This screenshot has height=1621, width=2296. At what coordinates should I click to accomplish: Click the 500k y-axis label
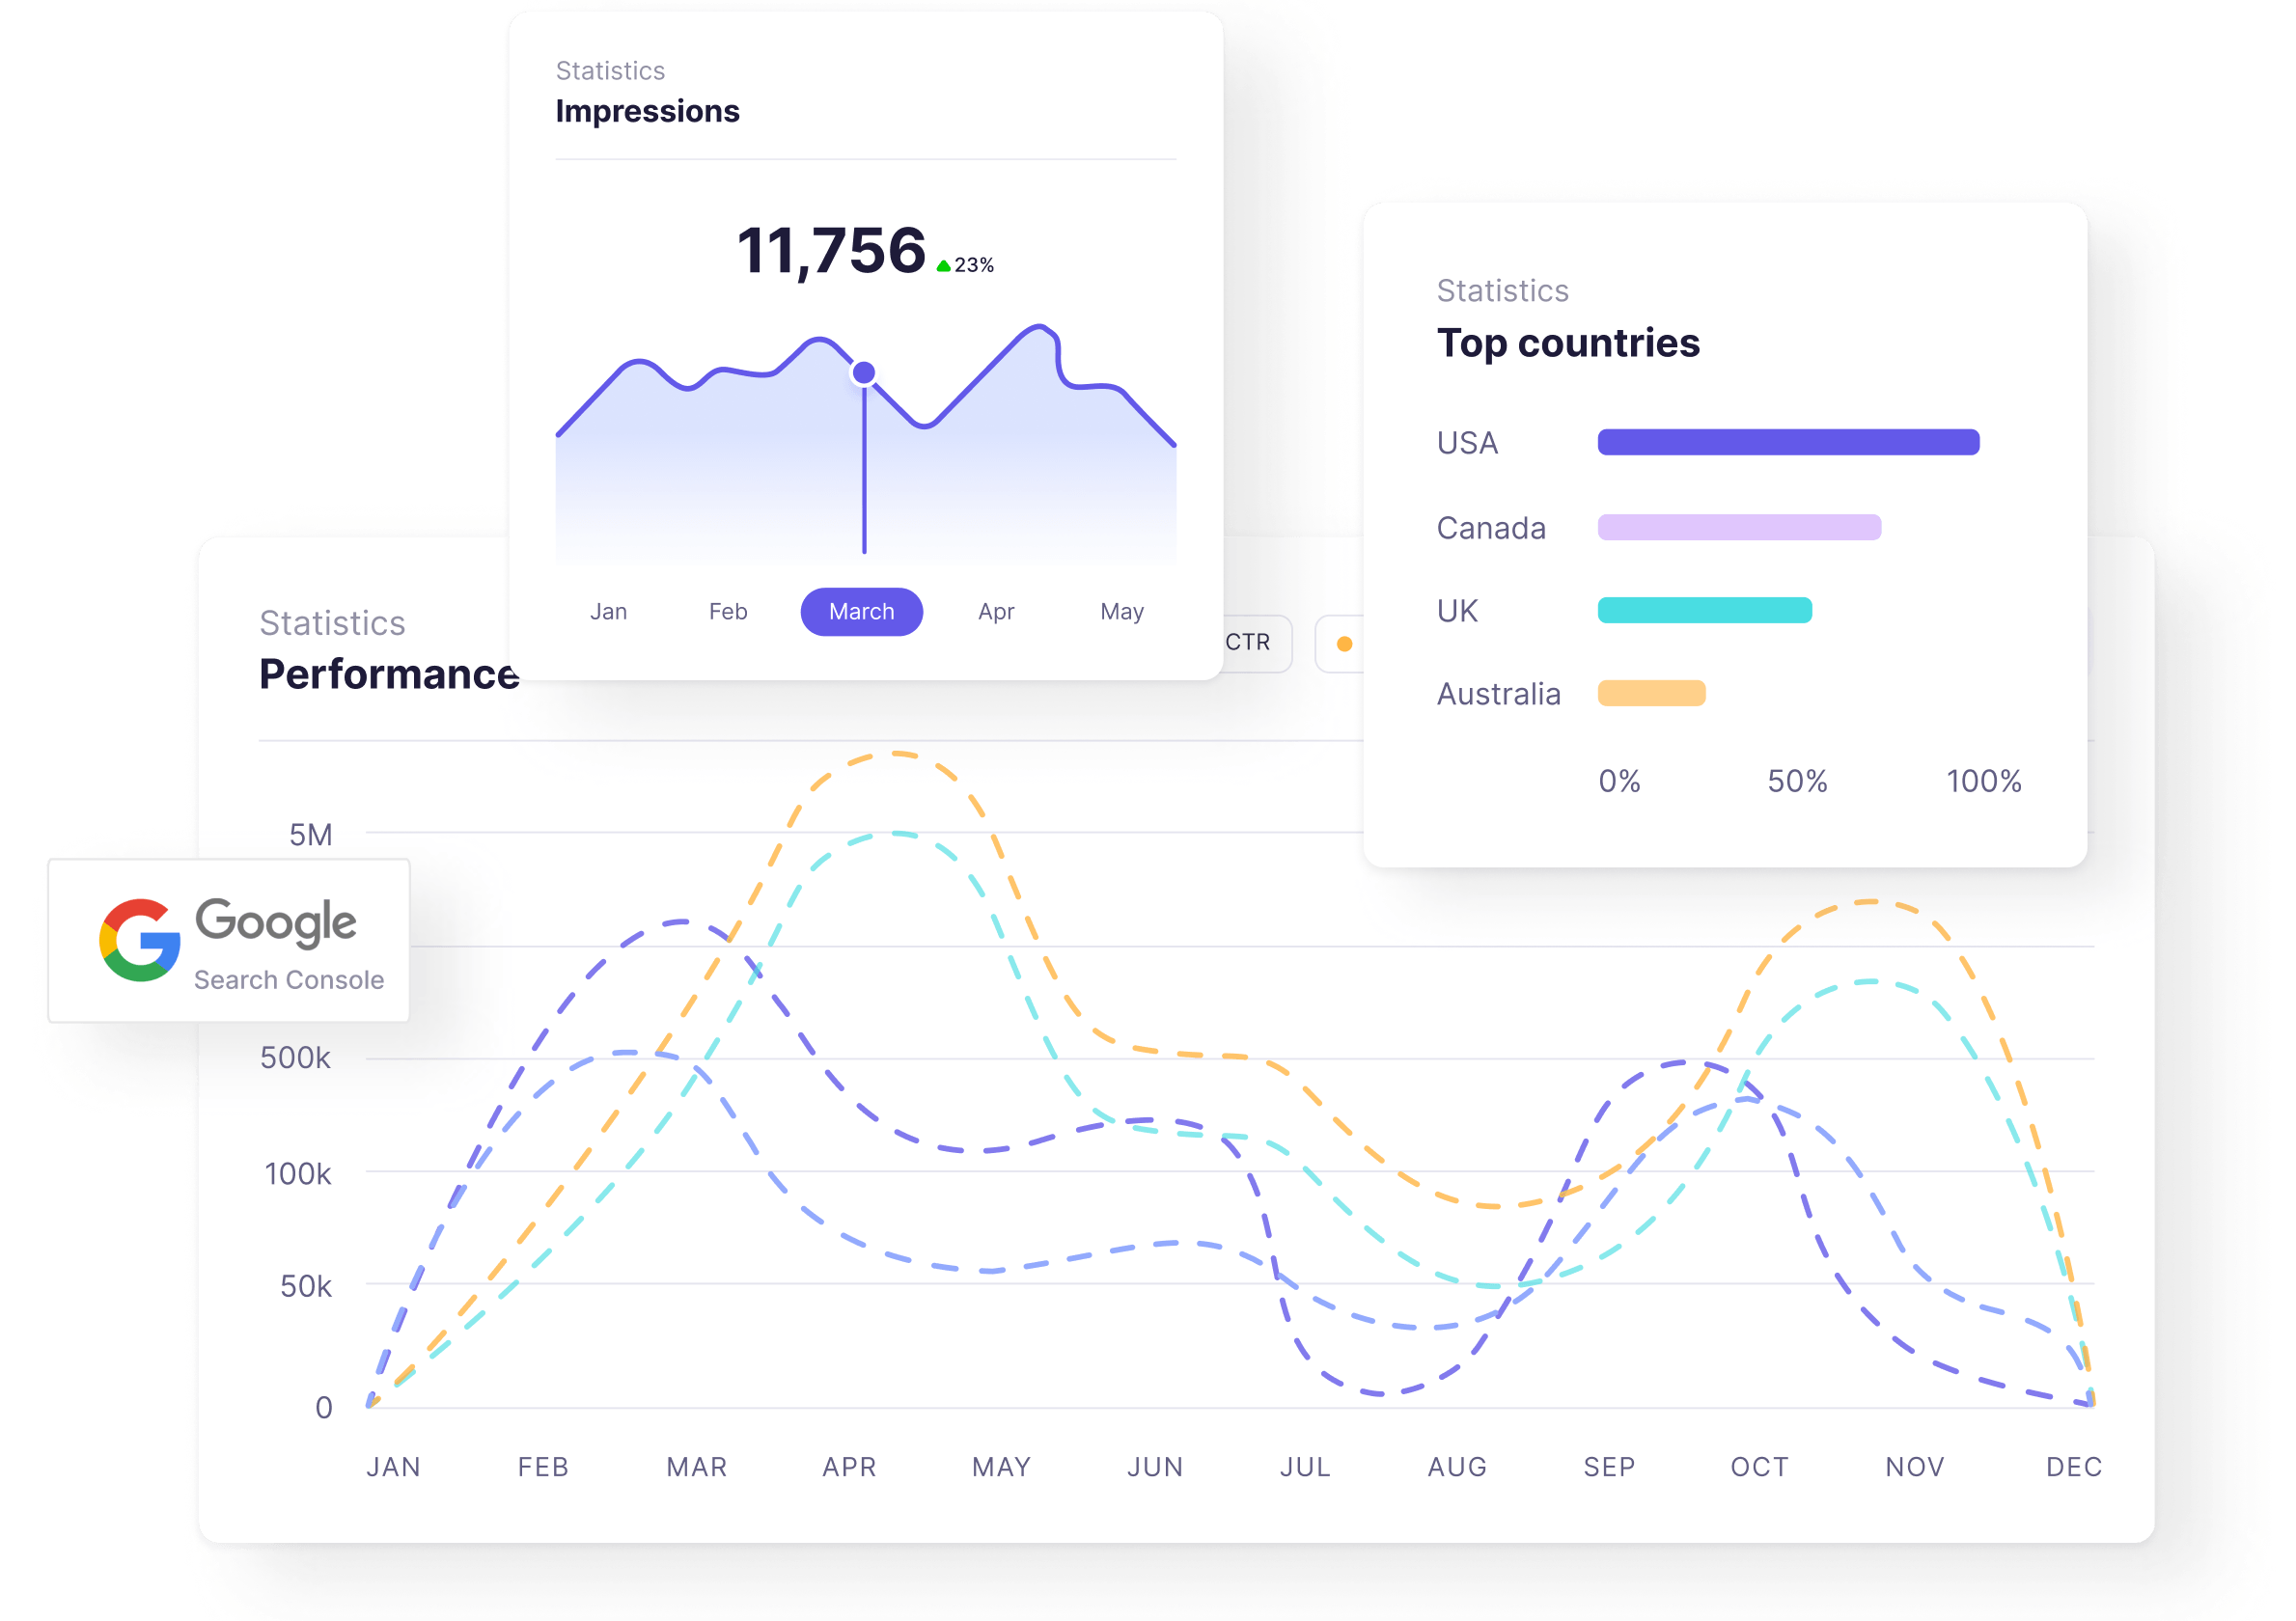[x=295, y=1058]
